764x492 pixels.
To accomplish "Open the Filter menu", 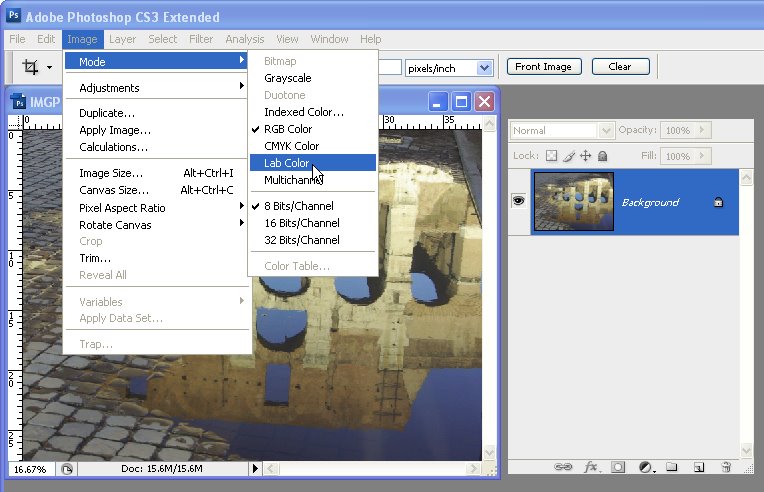I will point(201,39).
